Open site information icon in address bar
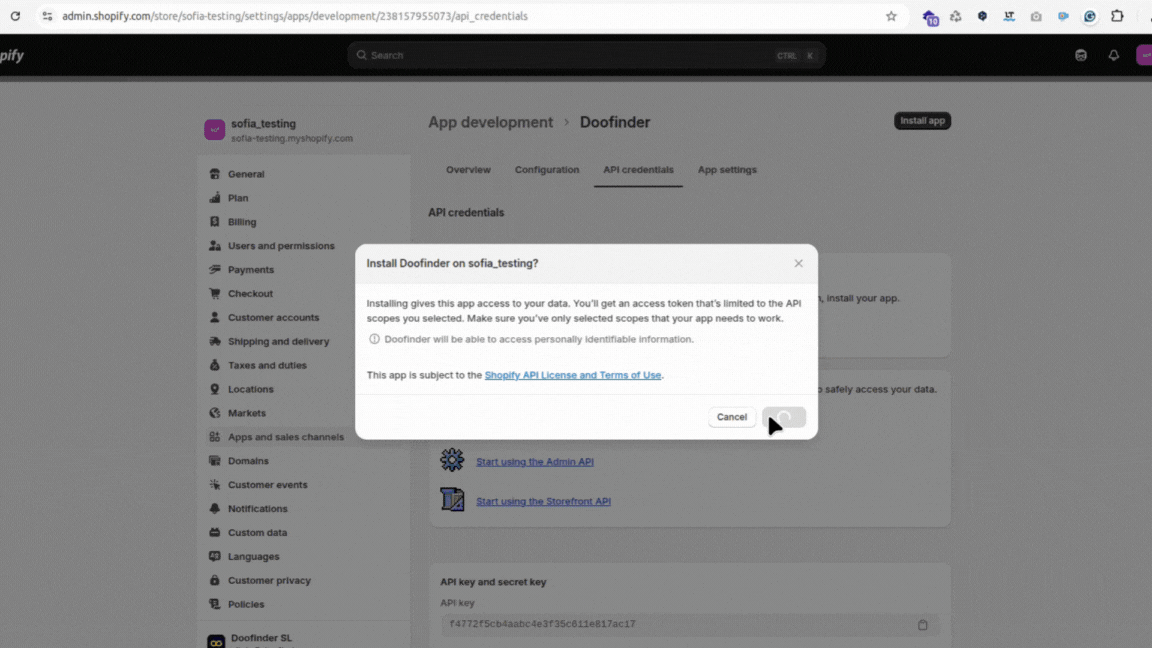The height and width of the screenshot is (648, 1152). [x=47, y=15]
